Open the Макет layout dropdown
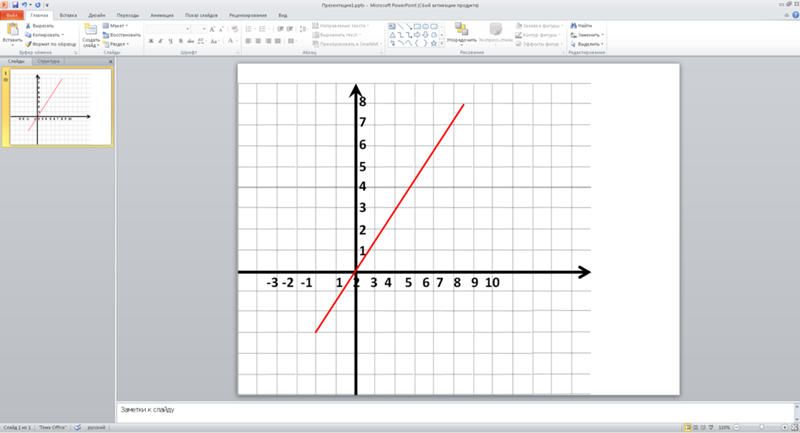 tap(115, 26)
